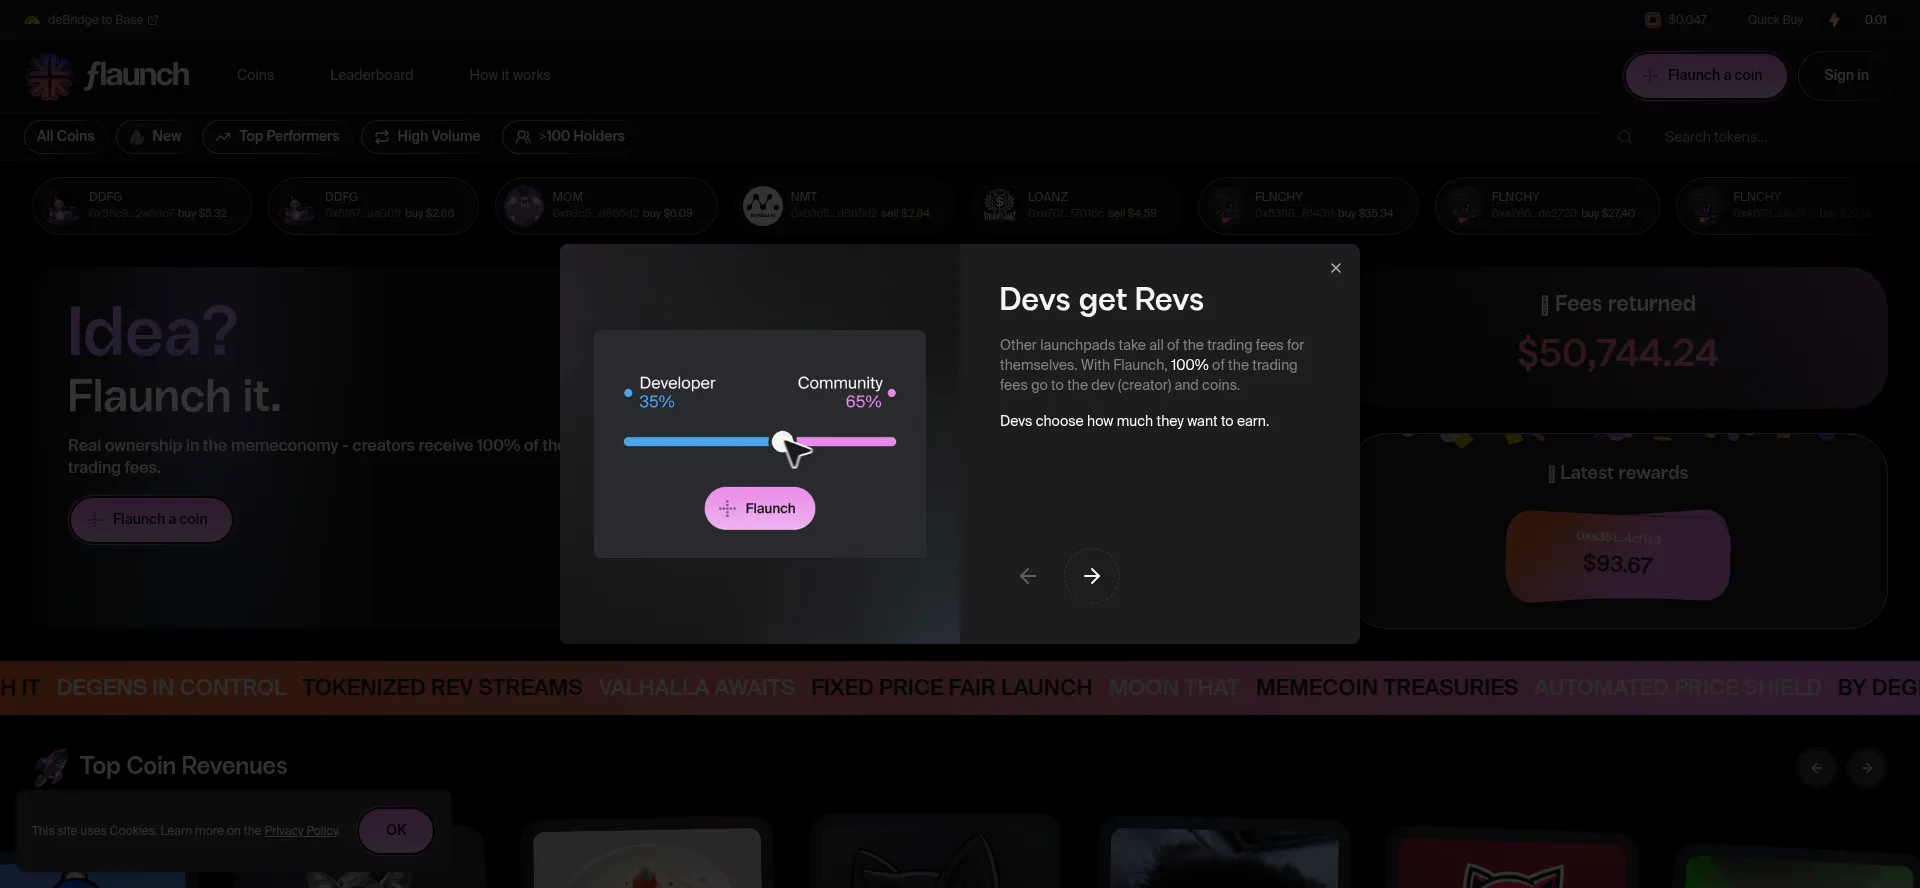Click the trending arrow icon on Top Performers
This screenshot has width=1920, height=888.
[223, 137]
